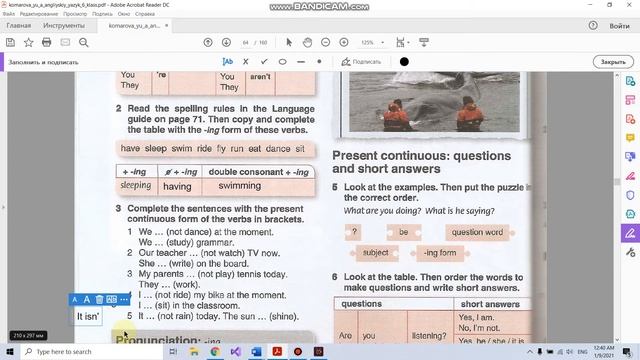The height and width of the screenshot is (360, 640).
Task: Click the help question mark icon
Action: (x=593, y=26)
